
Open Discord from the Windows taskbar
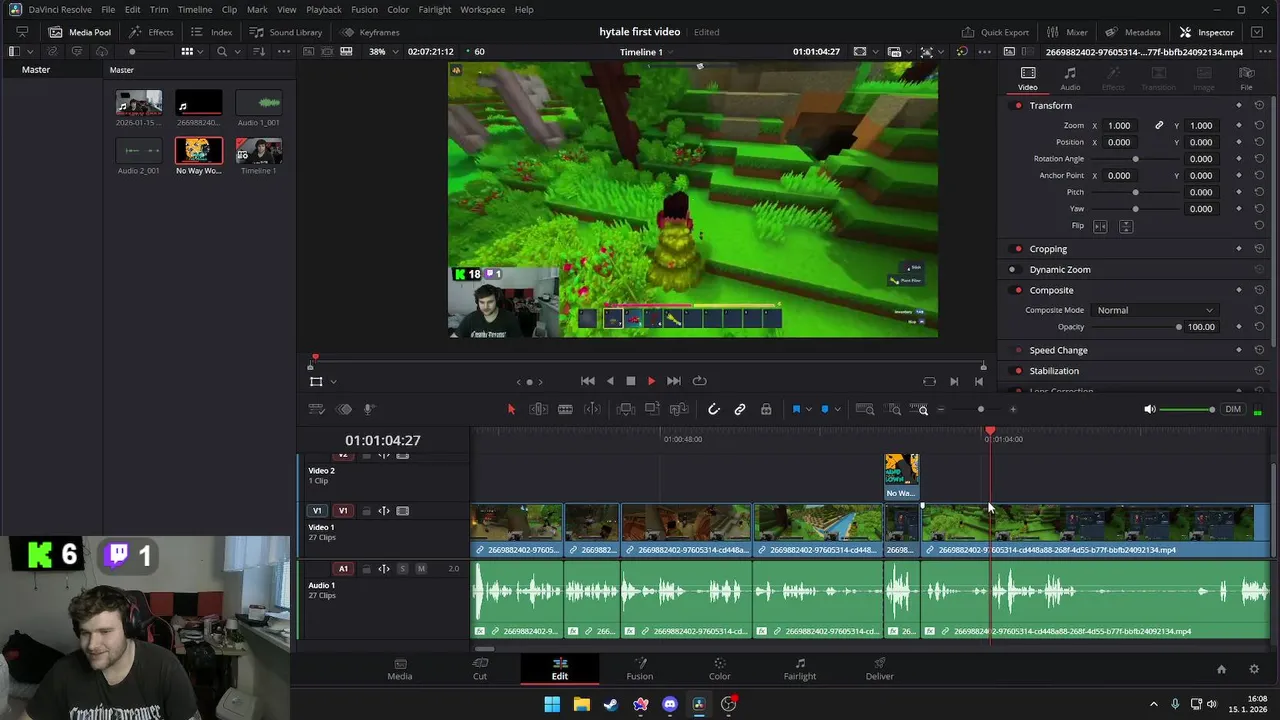click(670, 704)
